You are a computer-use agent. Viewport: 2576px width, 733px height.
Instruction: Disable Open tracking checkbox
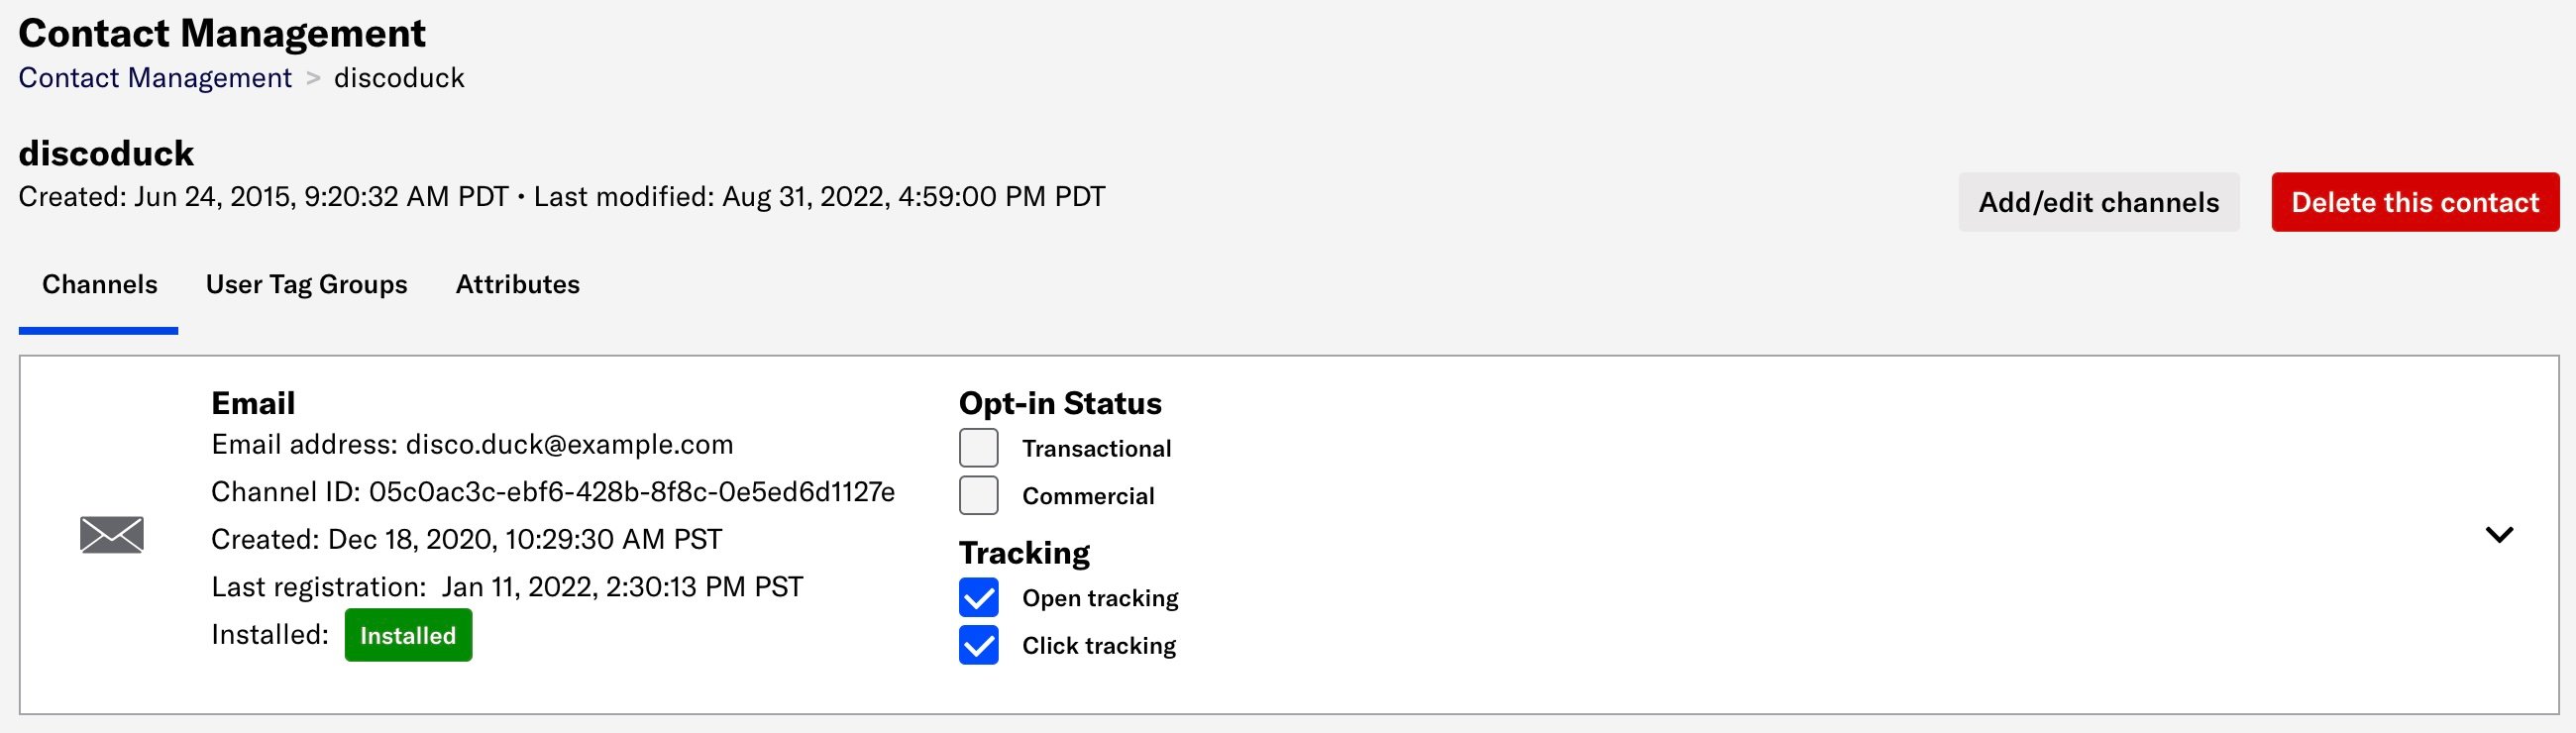(978, 598)
